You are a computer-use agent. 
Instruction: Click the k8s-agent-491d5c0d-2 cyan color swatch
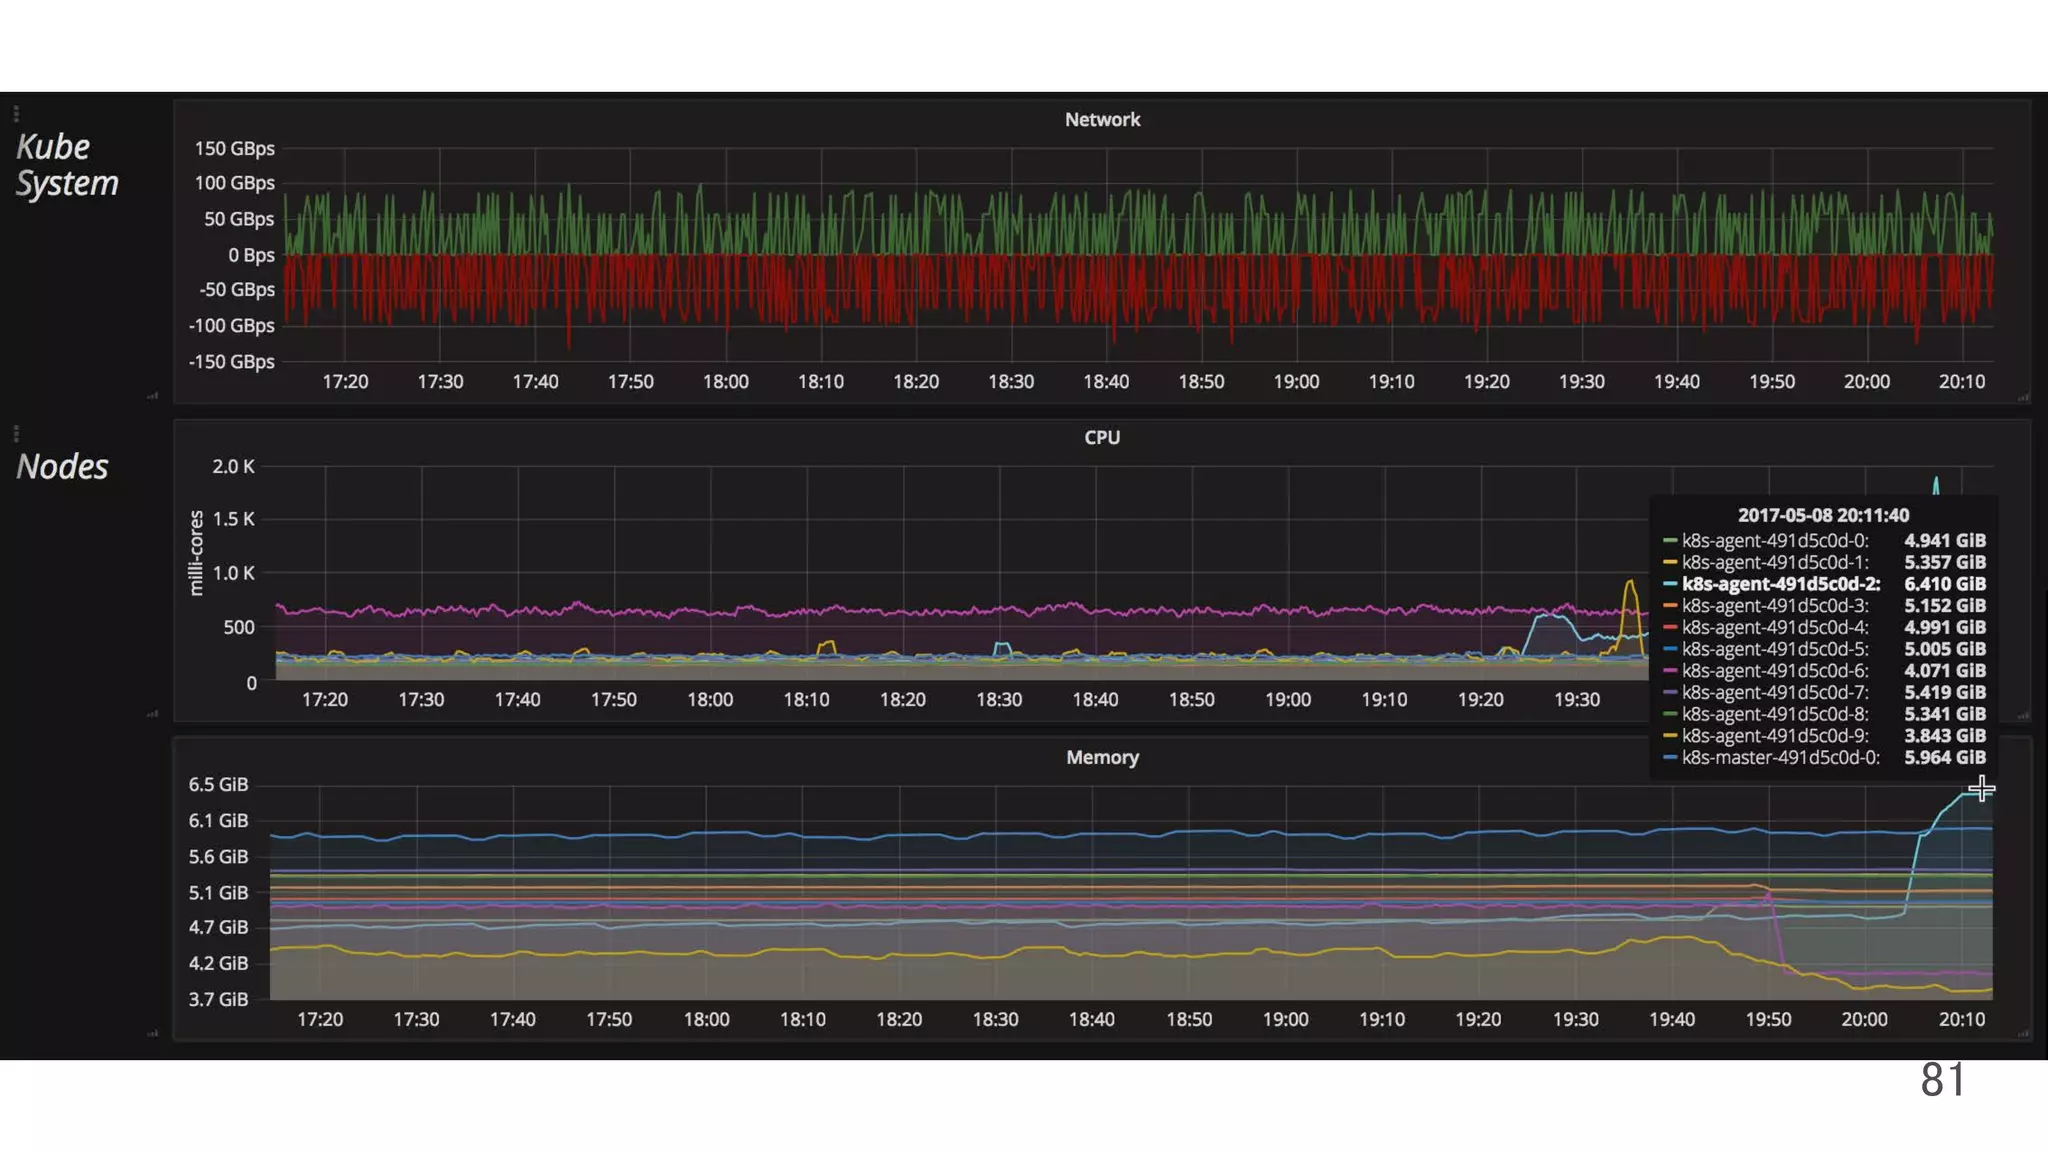[x=1669, y=584]
